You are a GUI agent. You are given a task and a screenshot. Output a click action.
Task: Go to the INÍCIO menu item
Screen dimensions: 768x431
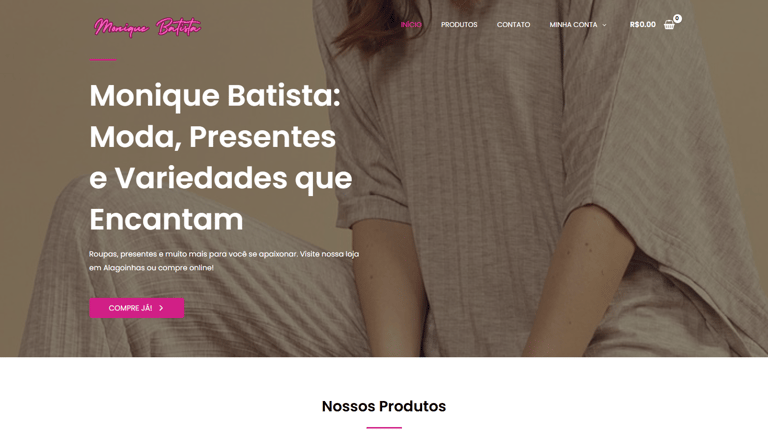point(411,24)
